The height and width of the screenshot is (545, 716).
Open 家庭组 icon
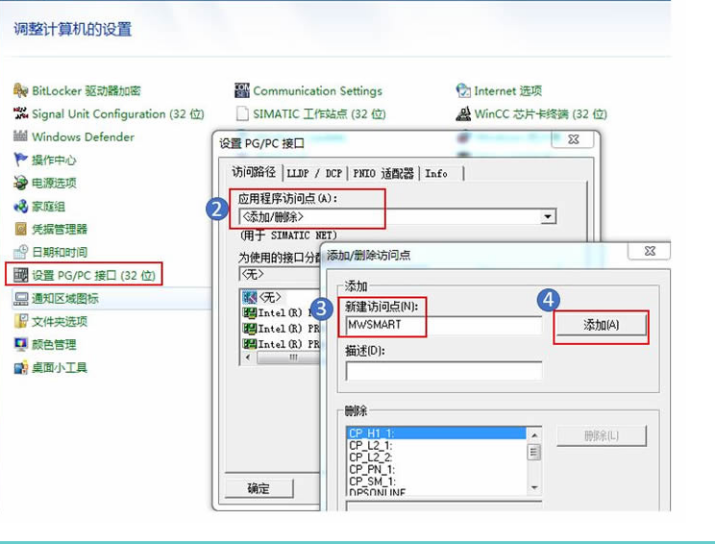[21, 206]
